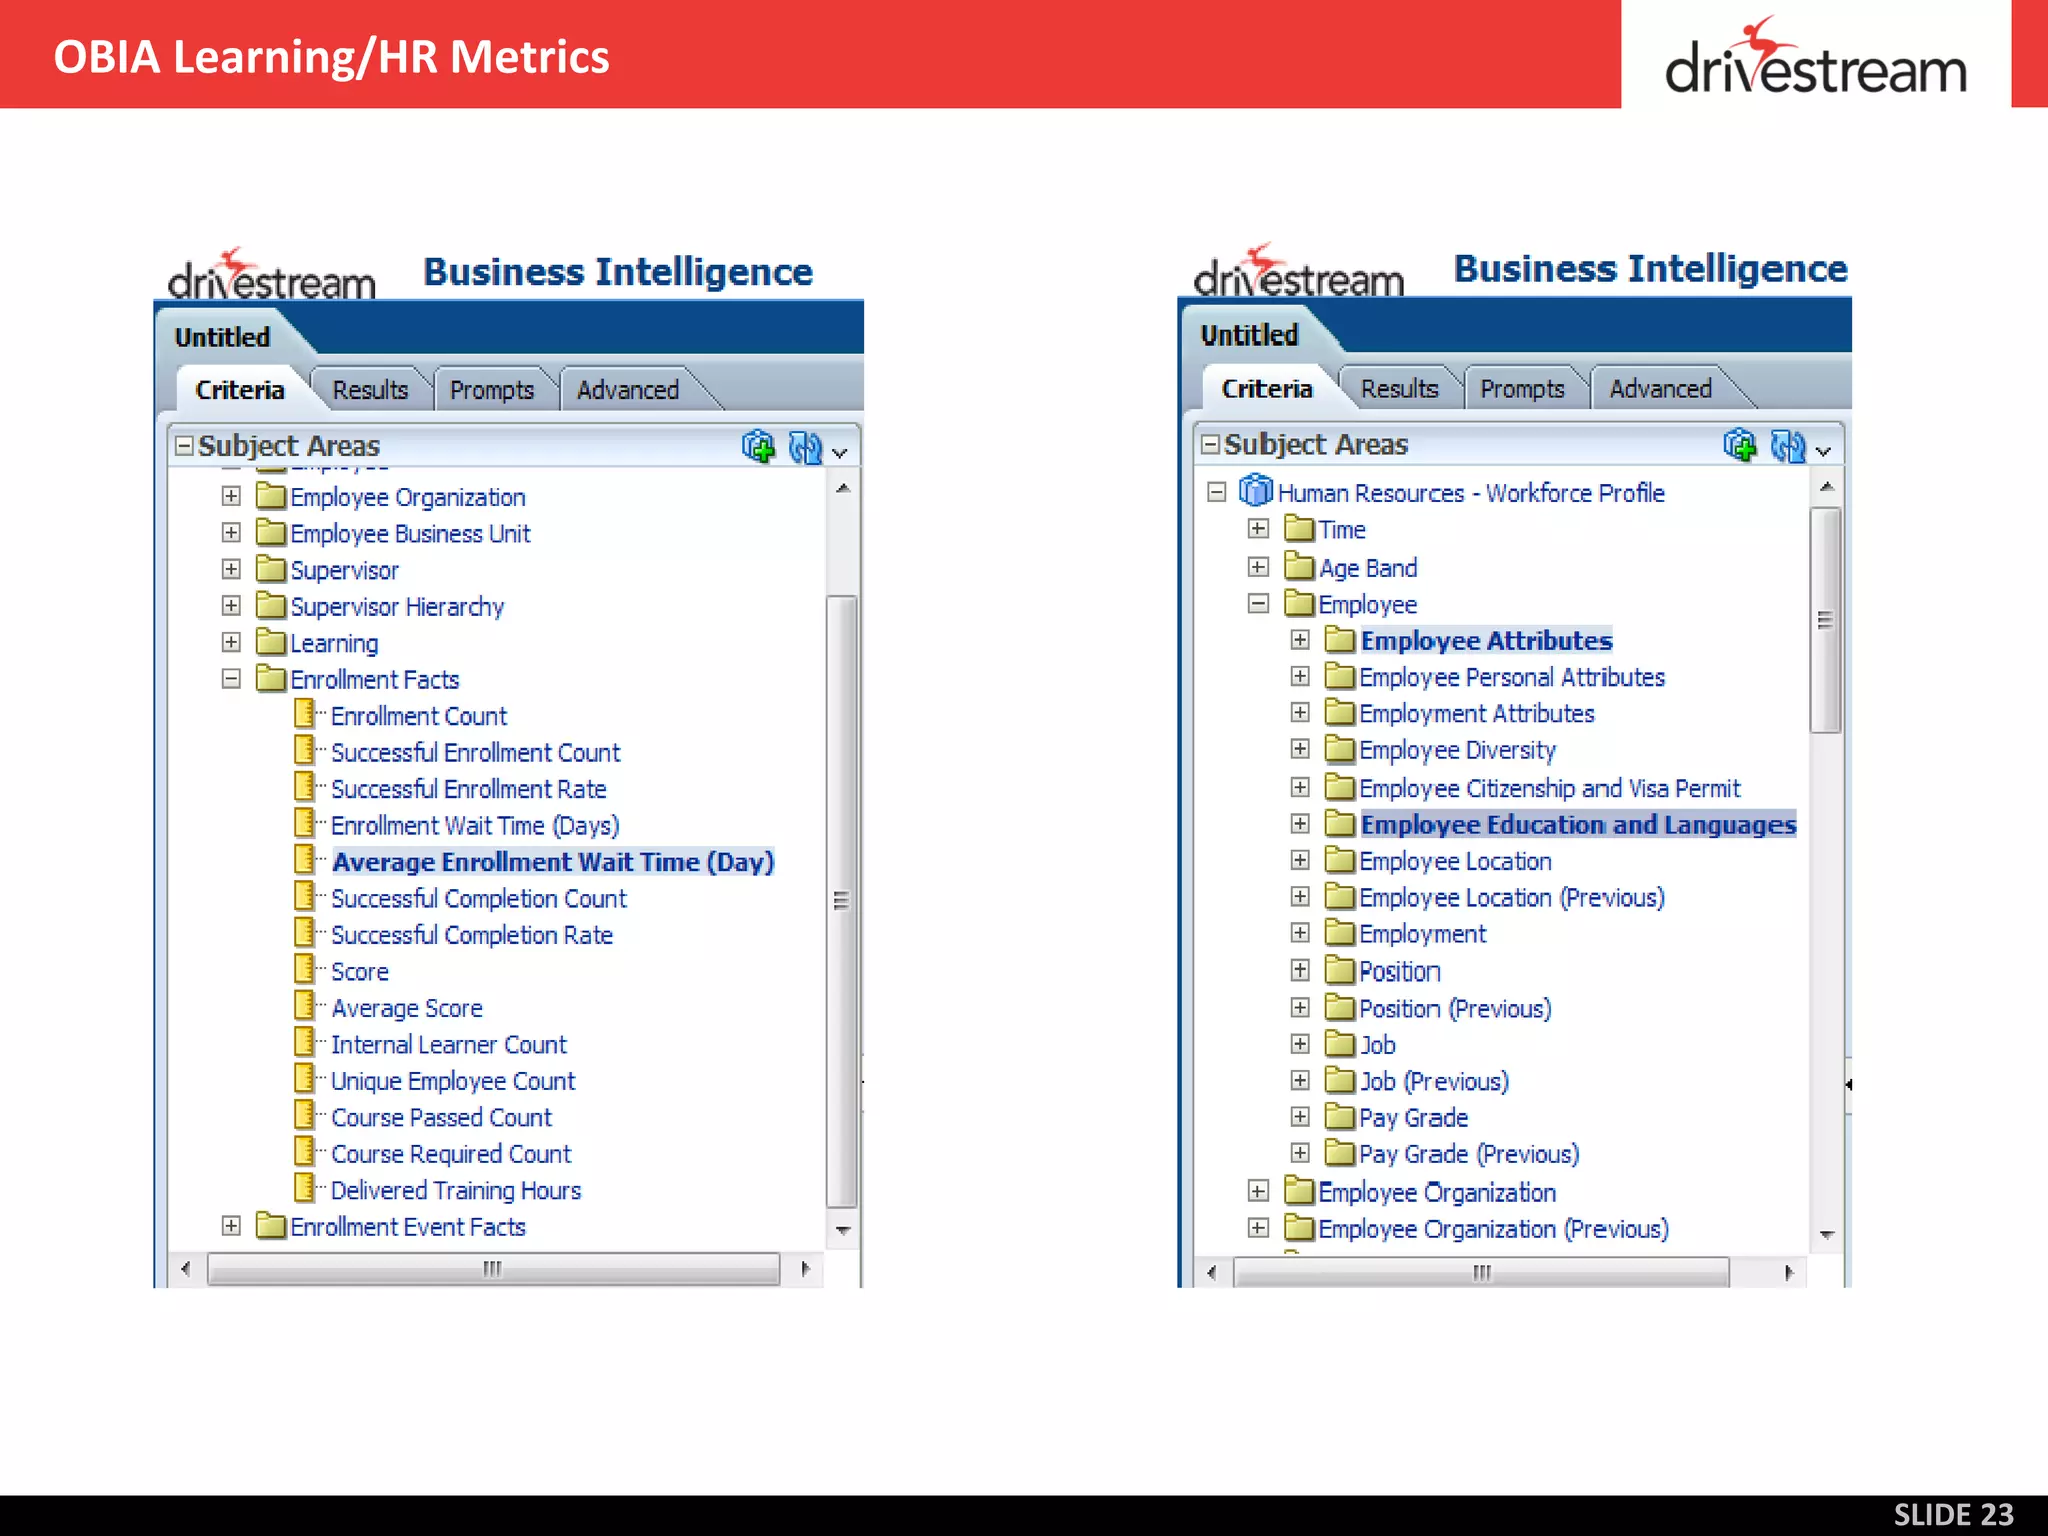Expand the Enrollment Event Facts node
Screen dimensions: 2048x1536
pos(231,1225)
